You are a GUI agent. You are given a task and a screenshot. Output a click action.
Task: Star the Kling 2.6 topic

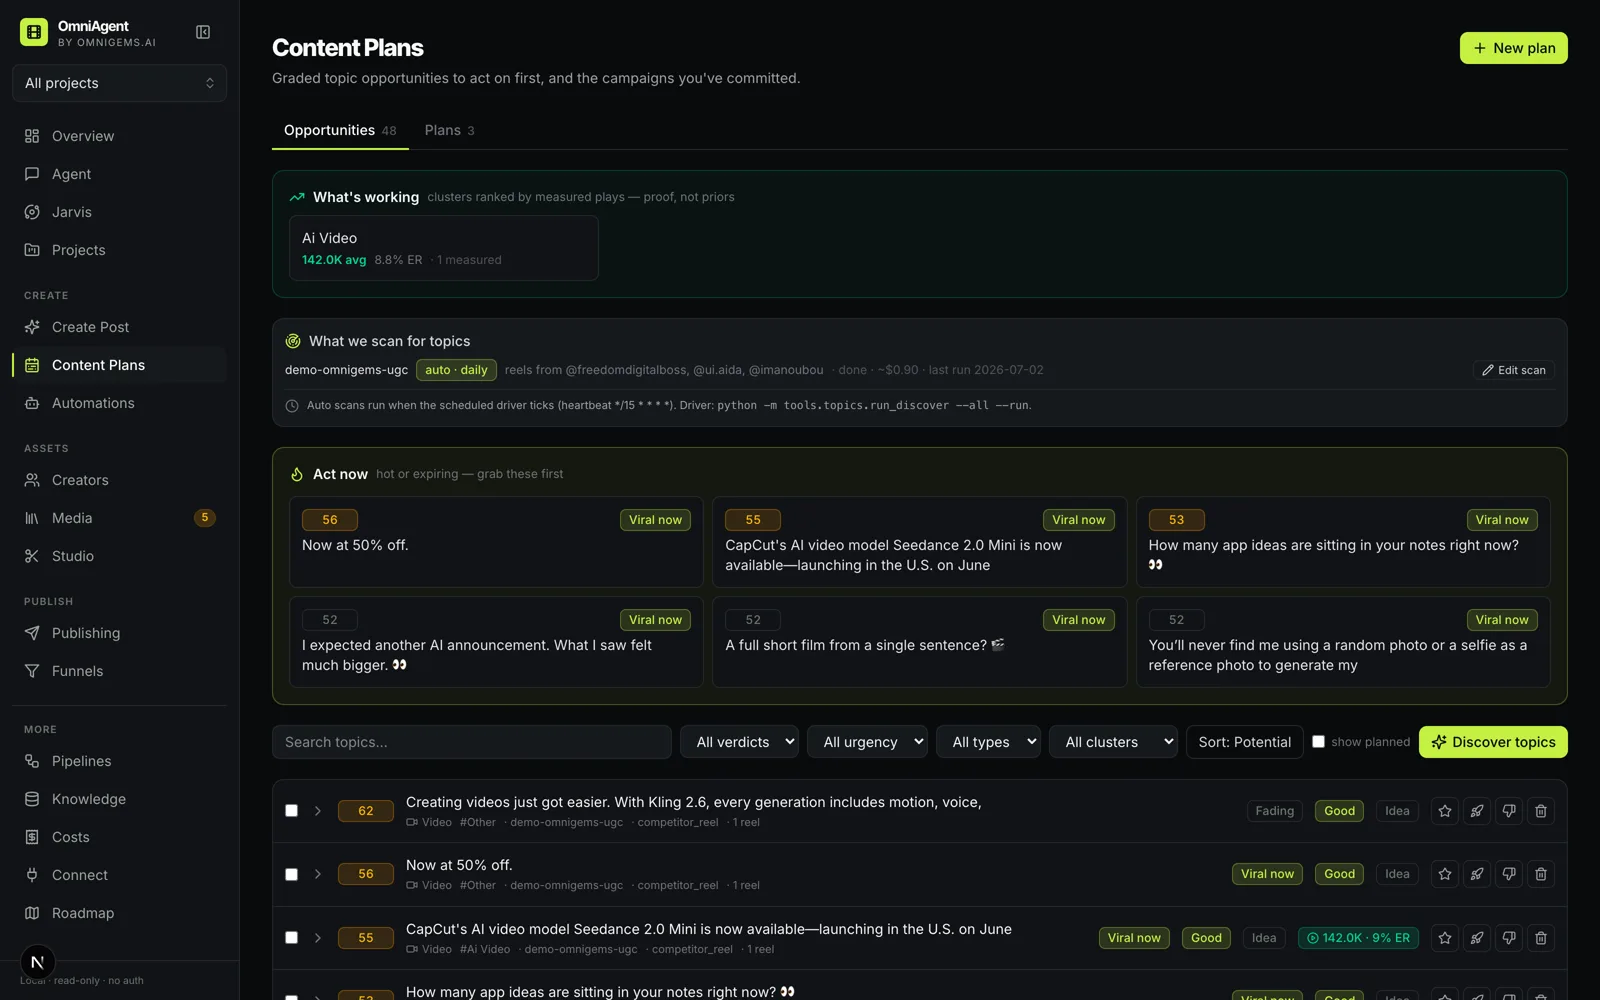coord(1445,811)
